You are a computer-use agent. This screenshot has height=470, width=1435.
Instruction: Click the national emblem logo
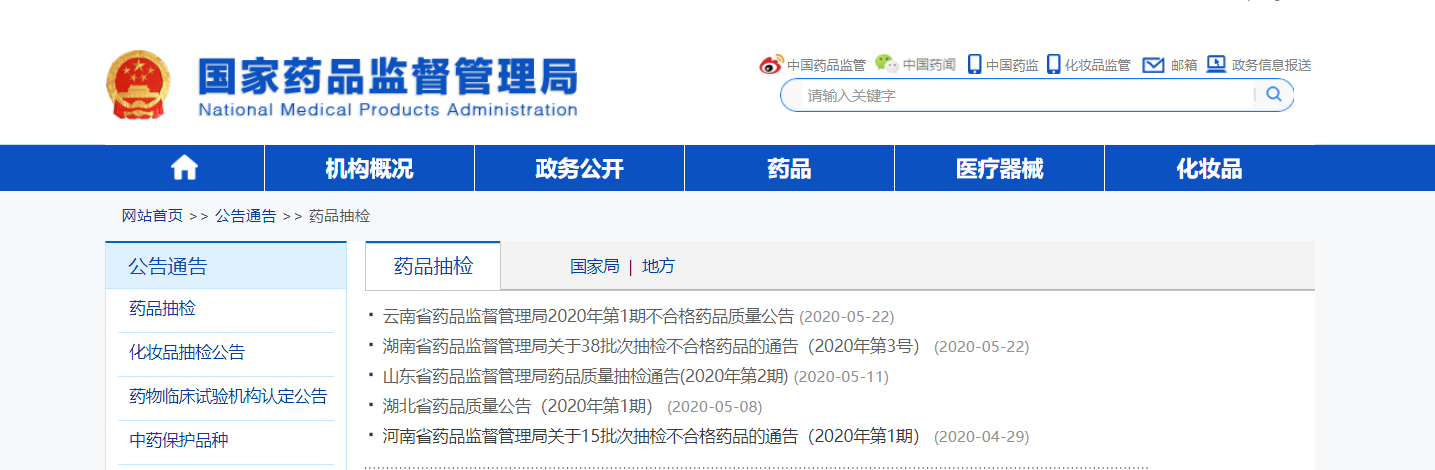tap(139, 85)
